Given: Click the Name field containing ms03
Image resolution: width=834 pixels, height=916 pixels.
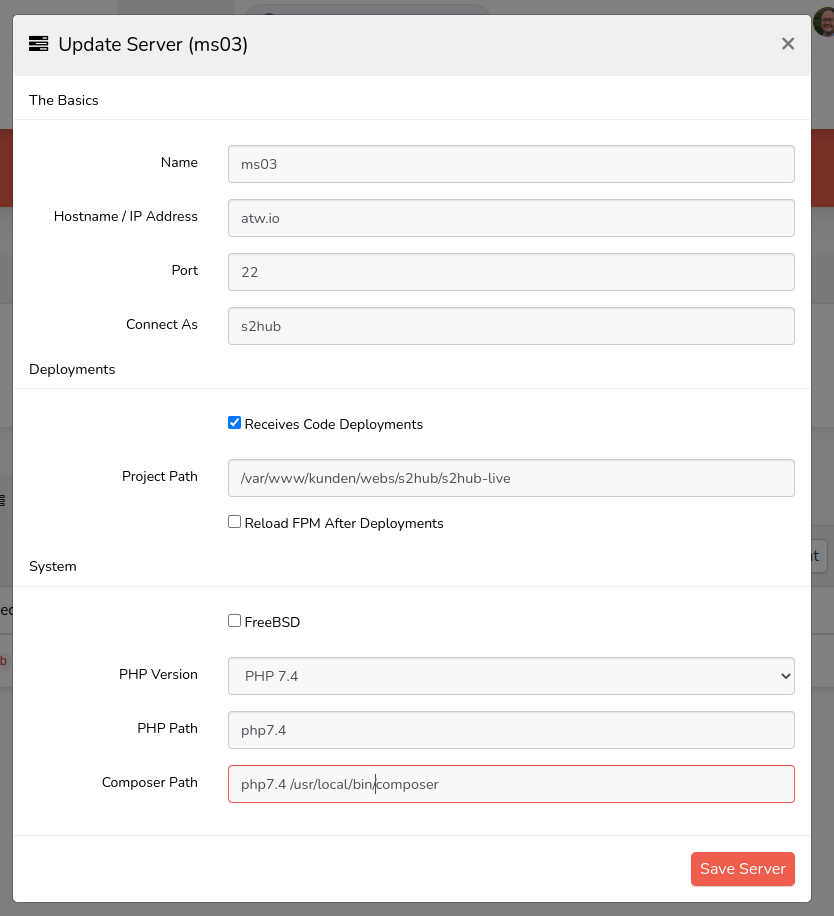Looking at the screenshot, I should 511,164.
